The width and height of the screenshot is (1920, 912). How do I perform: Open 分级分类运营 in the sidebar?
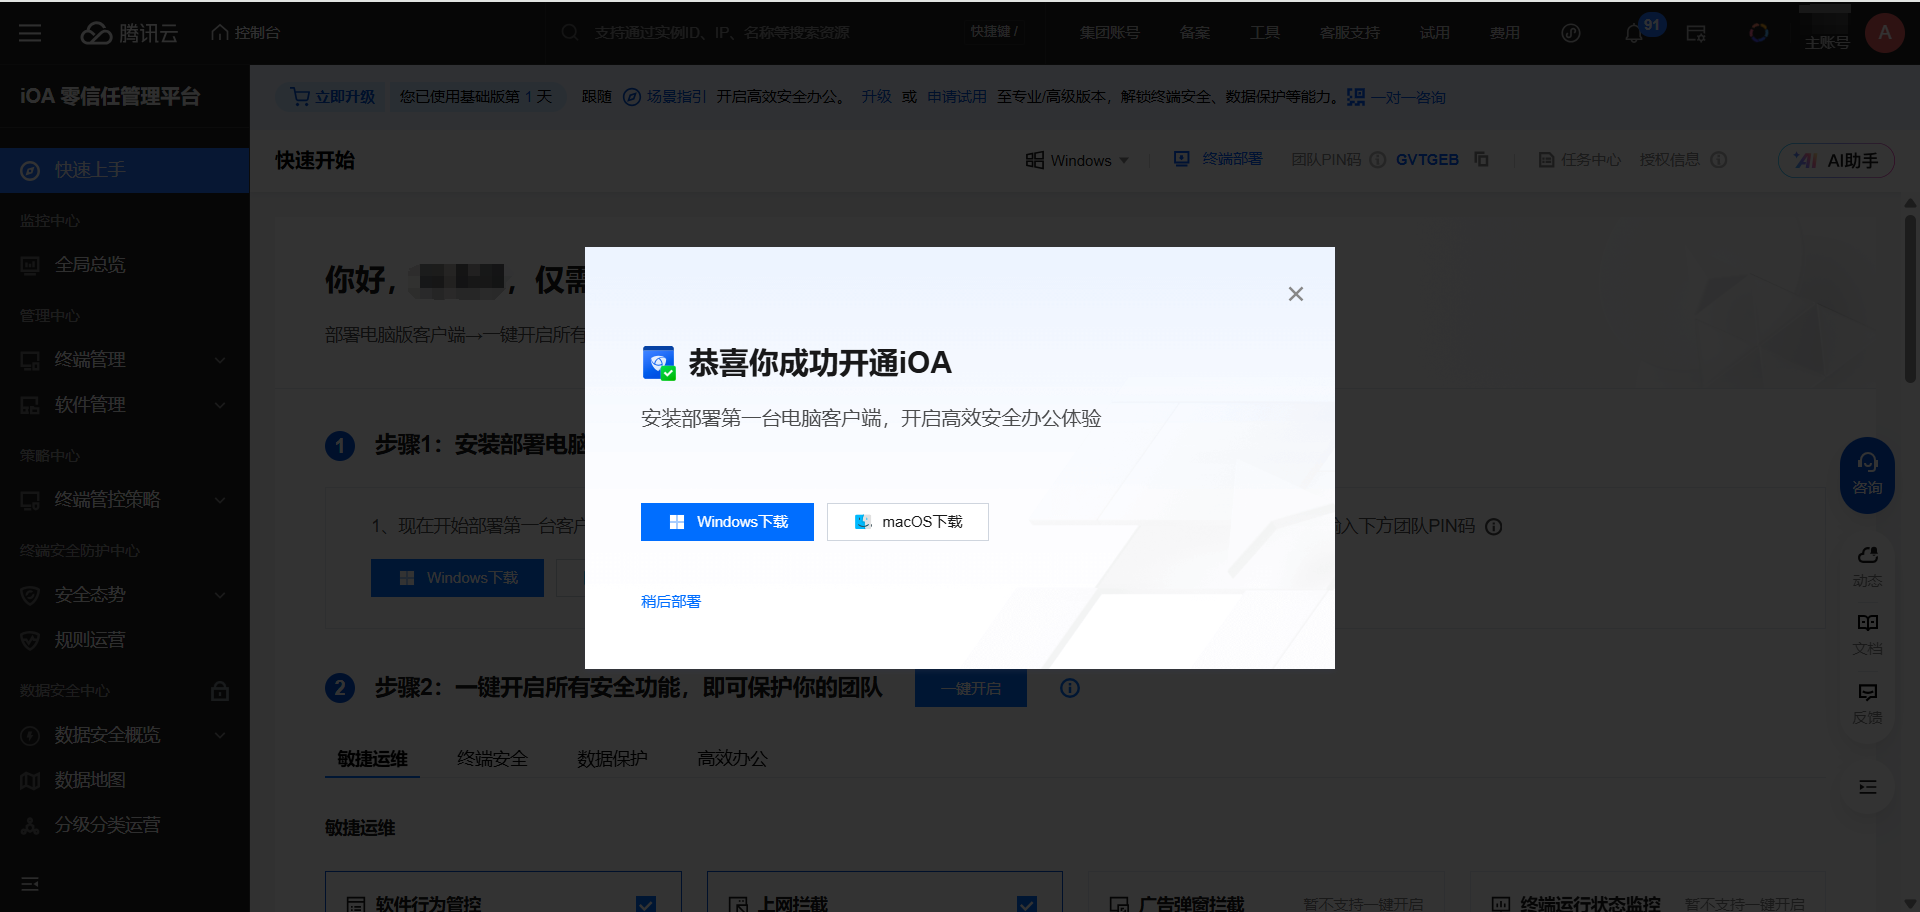[x=125, y=825]
